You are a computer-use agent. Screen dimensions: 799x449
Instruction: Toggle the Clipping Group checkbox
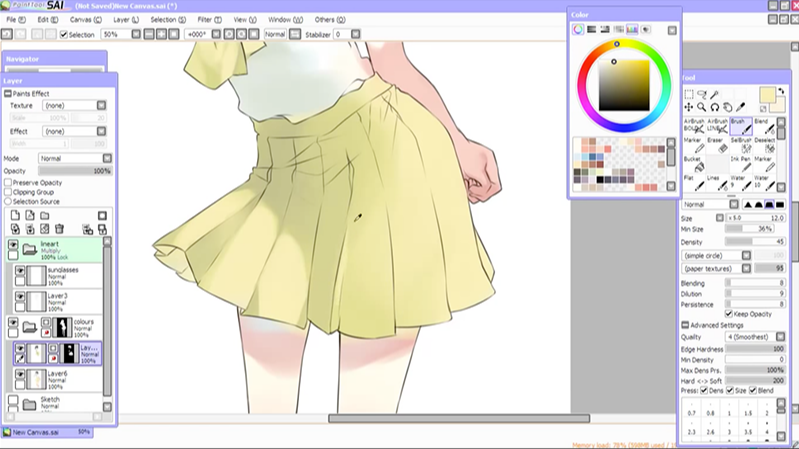tap(8, 192)
